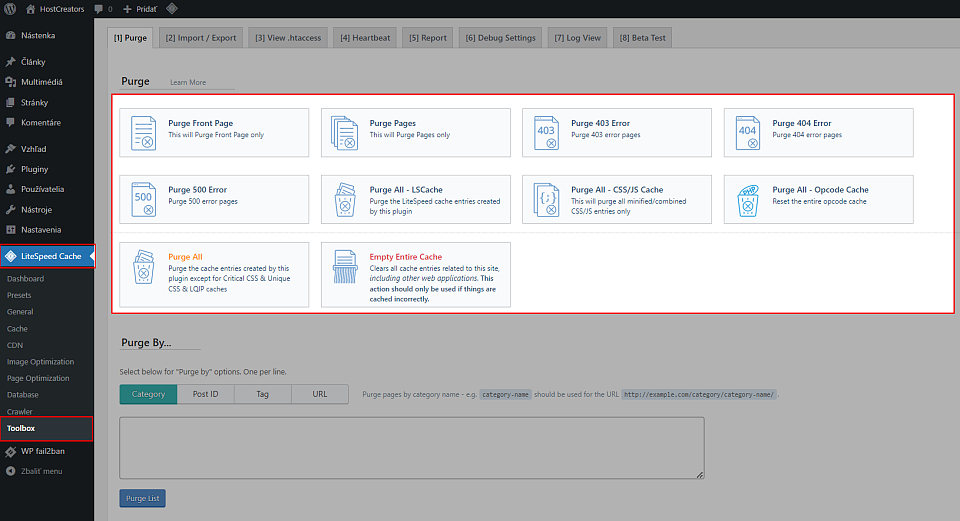Open the HostCreators home icon
This screenshot has width=960, height=521.
coord(30,9)
